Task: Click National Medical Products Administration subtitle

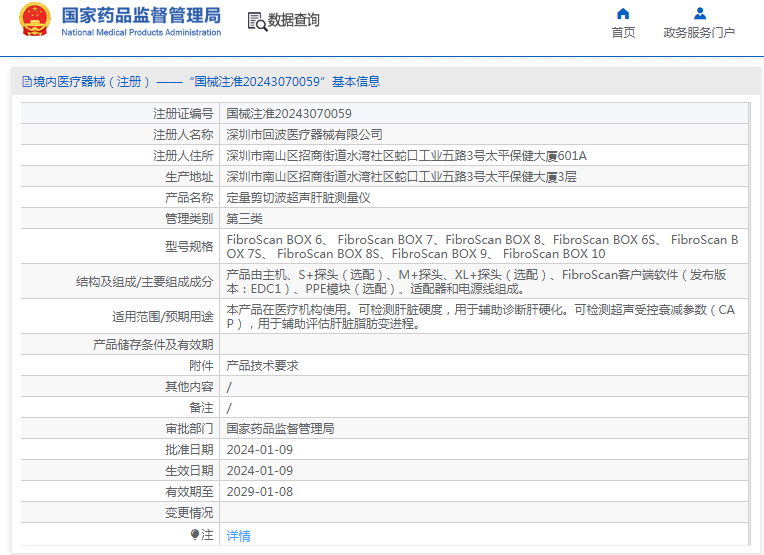Action: tap(141, 33)
